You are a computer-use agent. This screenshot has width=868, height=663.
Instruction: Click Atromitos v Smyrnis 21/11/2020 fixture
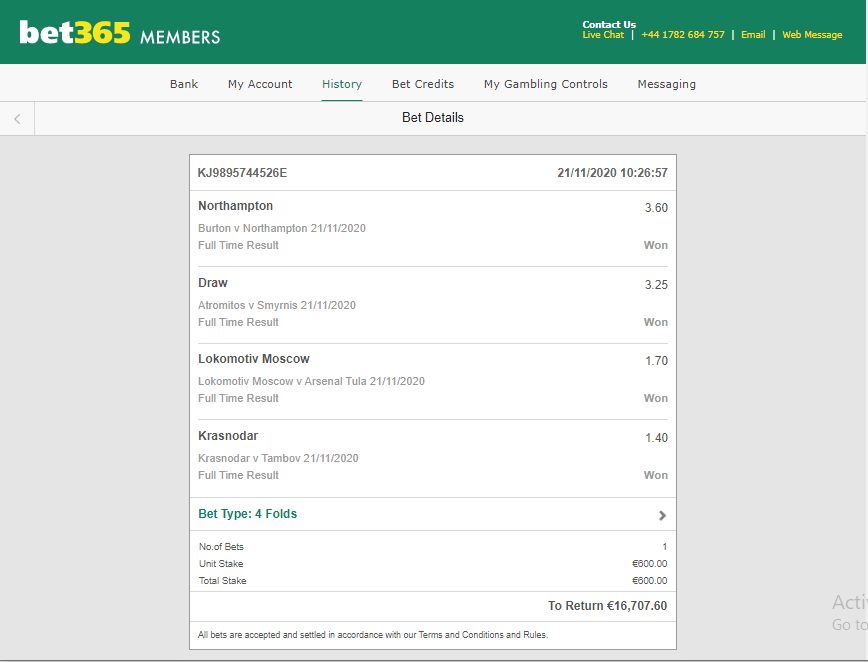tap(277, 305)
